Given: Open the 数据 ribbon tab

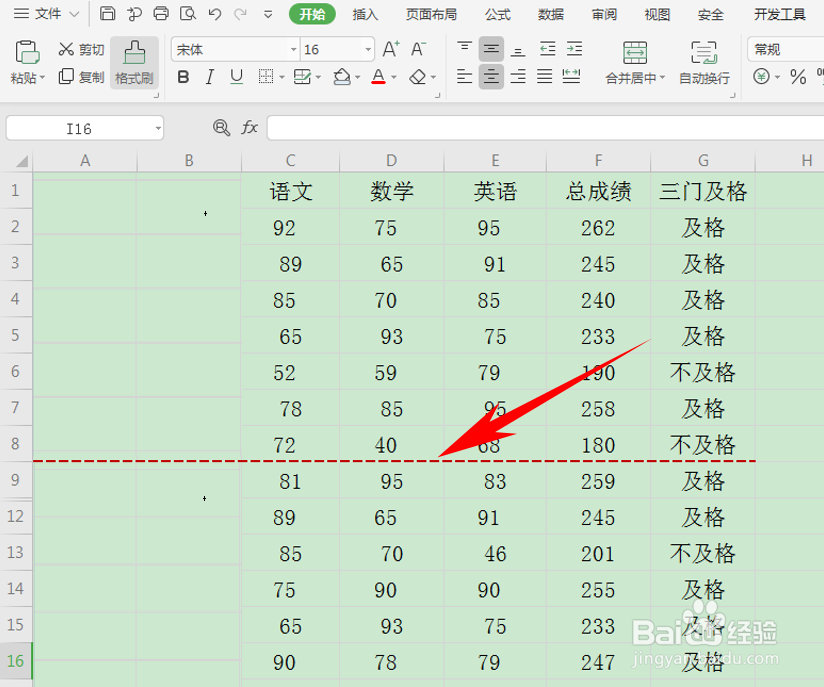Looking at the screenshot, I should tap(549, 14).
